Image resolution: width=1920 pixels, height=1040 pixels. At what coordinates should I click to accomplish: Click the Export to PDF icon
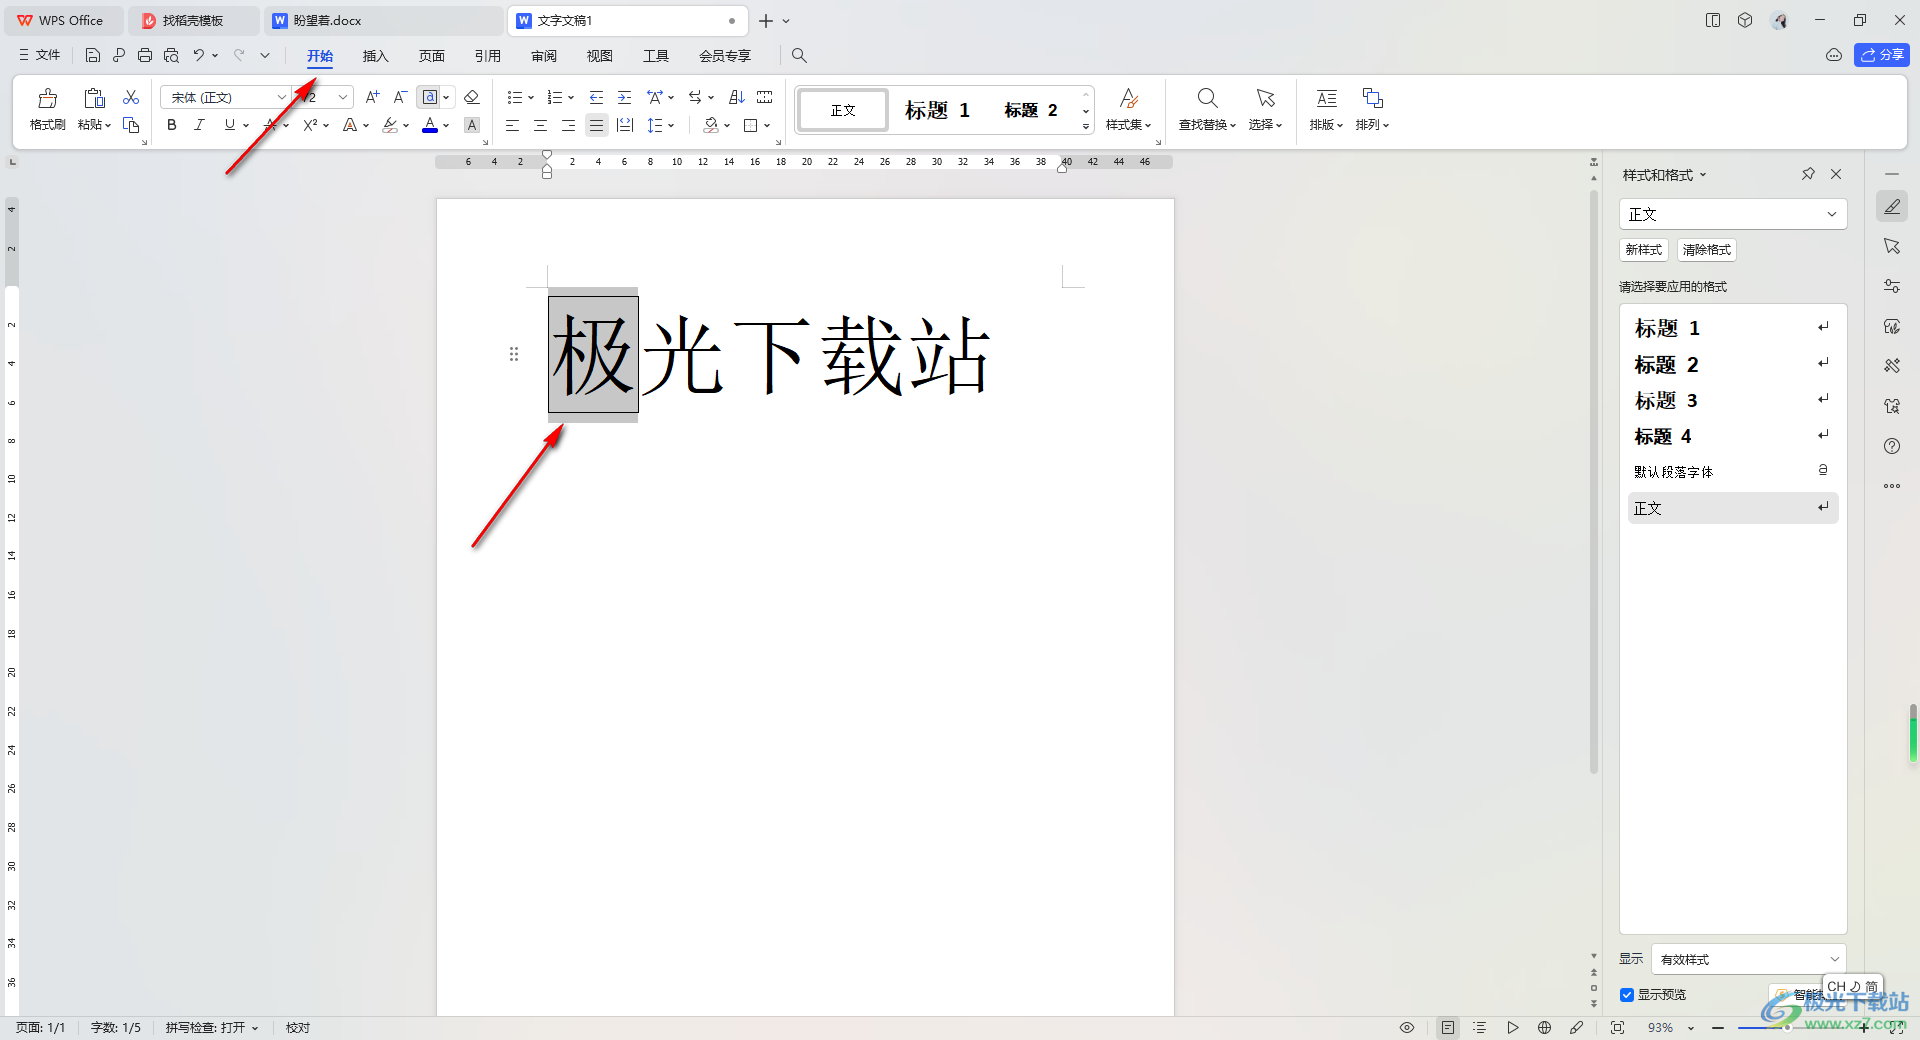pyautogui.click(x=119, y=55)
